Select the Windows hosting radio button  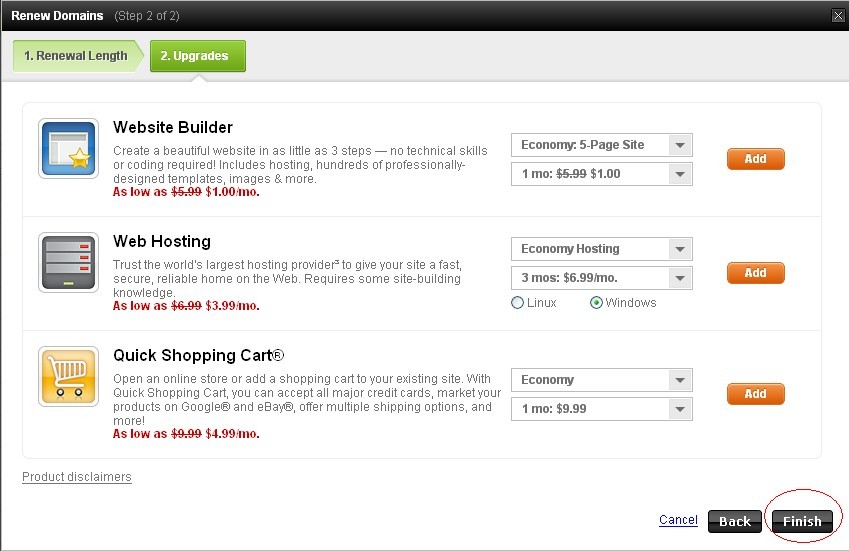[x=596, y=303]
